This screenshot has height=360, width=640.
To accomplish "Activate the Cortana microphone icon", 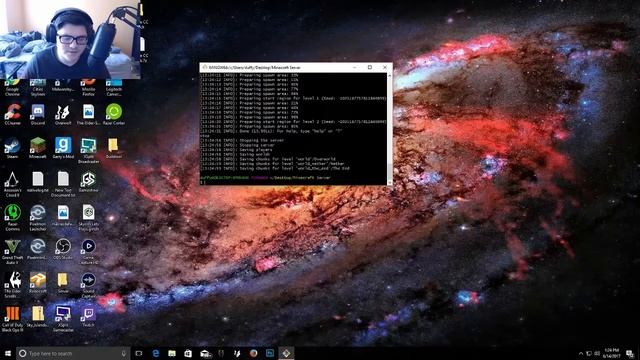I will coord(124,353).
